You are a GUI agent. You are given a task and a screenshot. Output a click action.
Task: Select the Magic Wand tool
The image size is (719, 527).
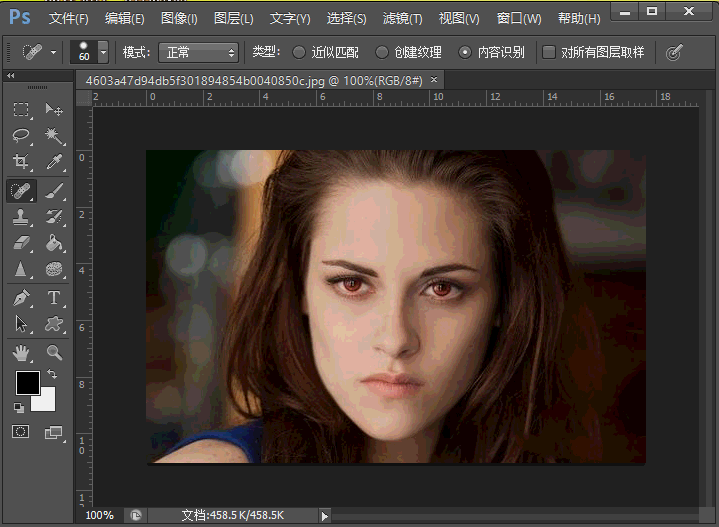[x=54, y=135]
